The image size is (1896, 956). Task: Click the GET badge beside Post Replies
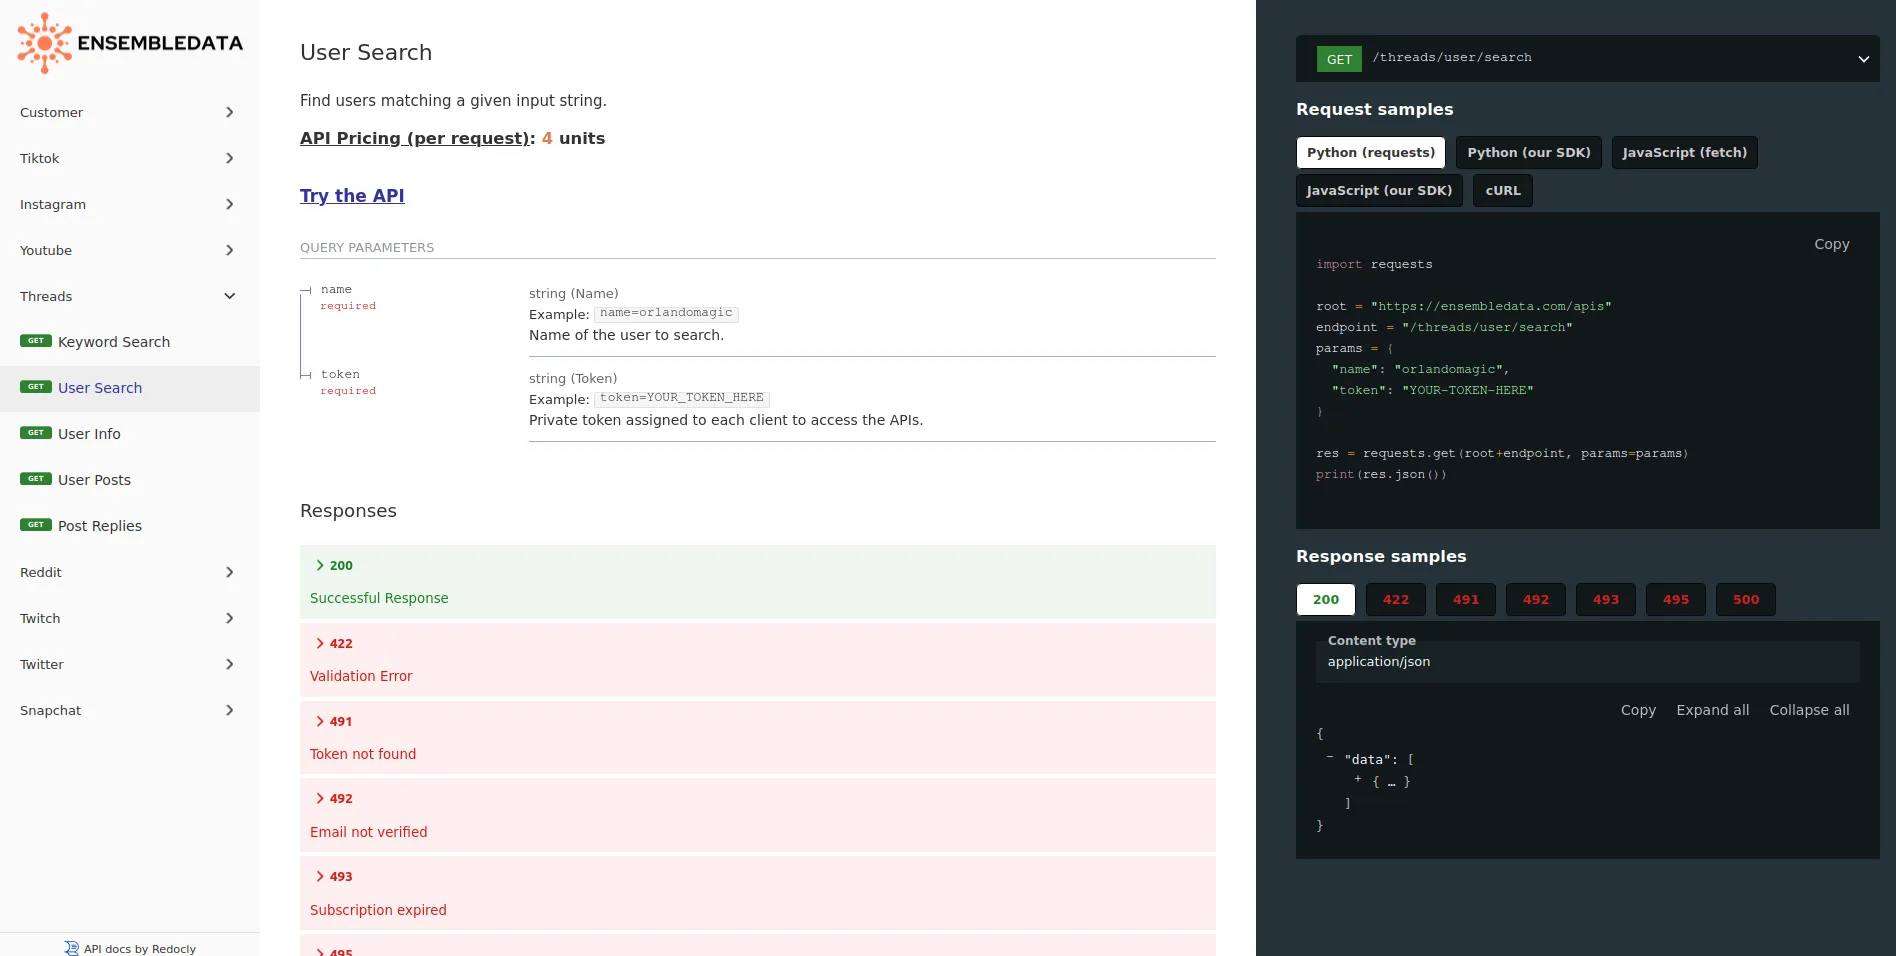[36, 525]
